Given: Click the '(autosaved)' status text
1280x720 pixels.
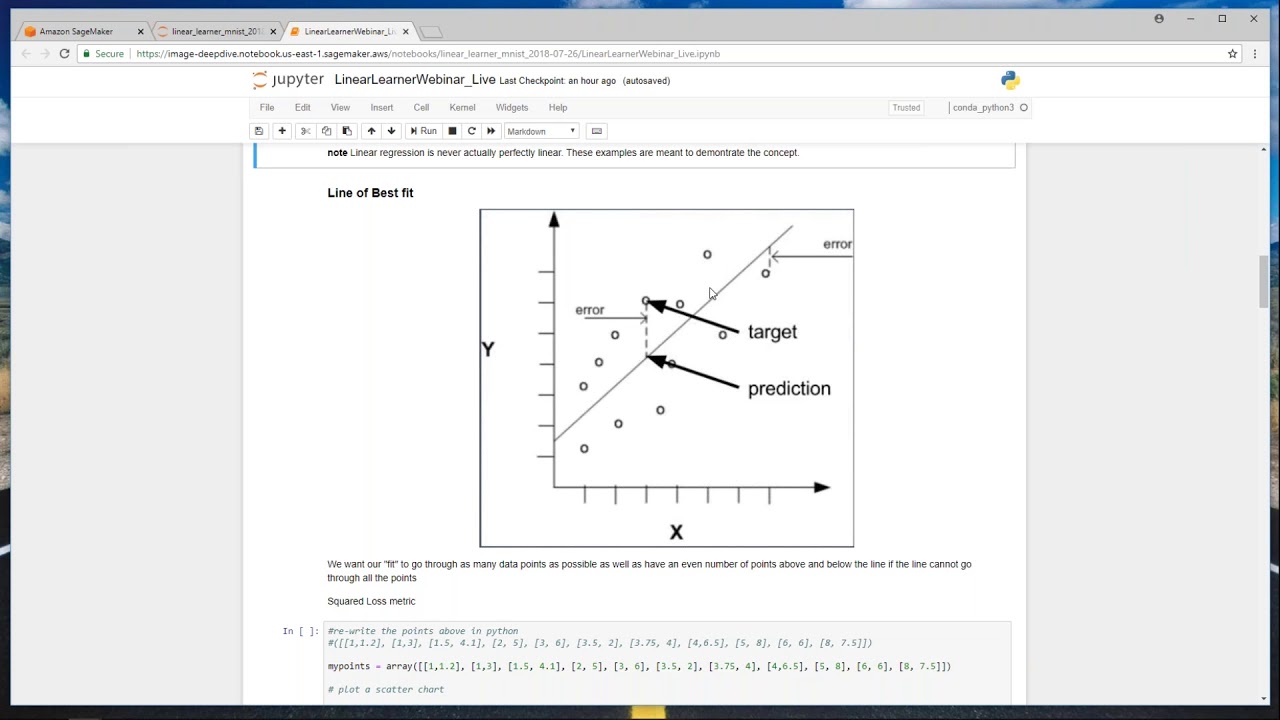Looking at the screenshot, I should (x=646, y=81).
